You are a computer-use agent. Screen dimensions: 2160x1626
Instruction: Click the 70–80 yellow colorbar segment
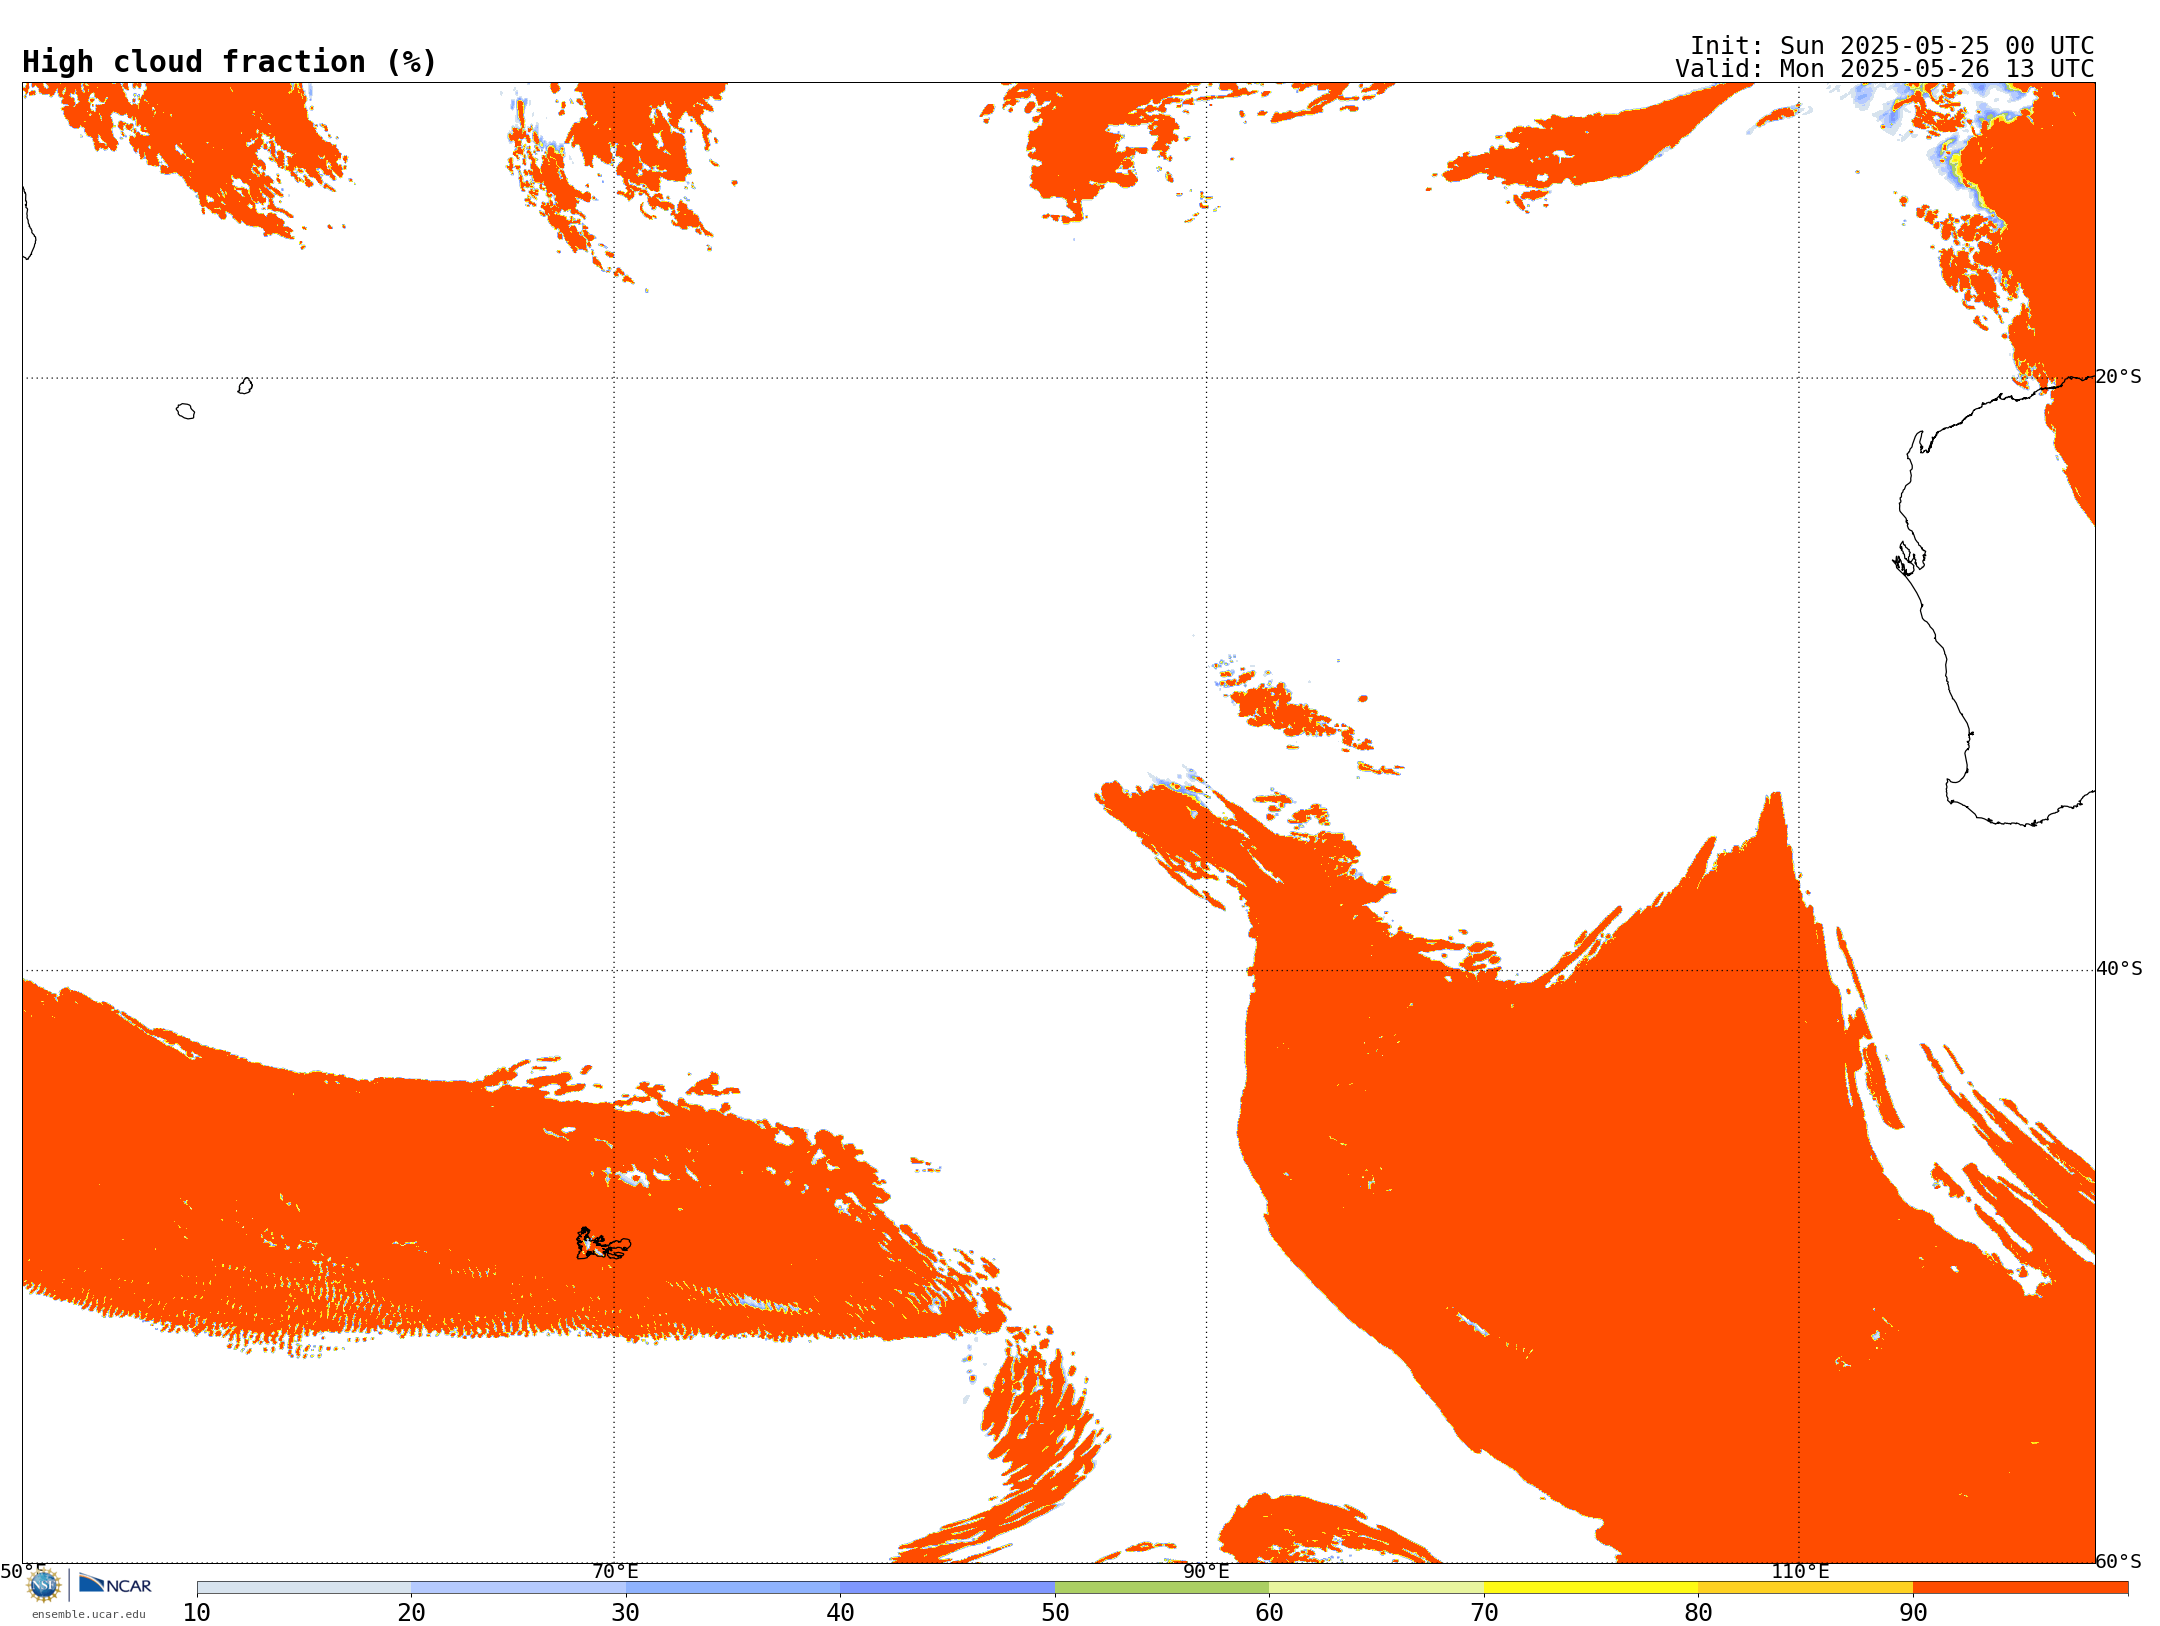click(1591, 1588)
